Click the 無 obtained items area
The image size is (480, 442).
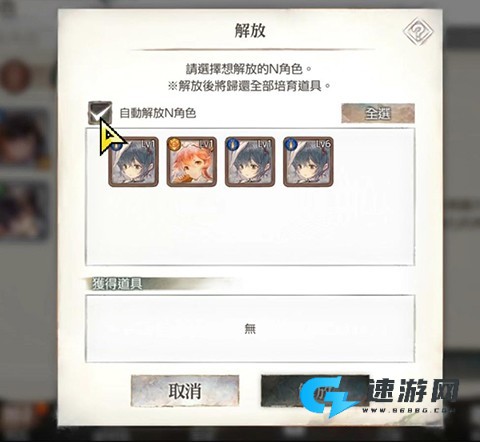[250, 329]
